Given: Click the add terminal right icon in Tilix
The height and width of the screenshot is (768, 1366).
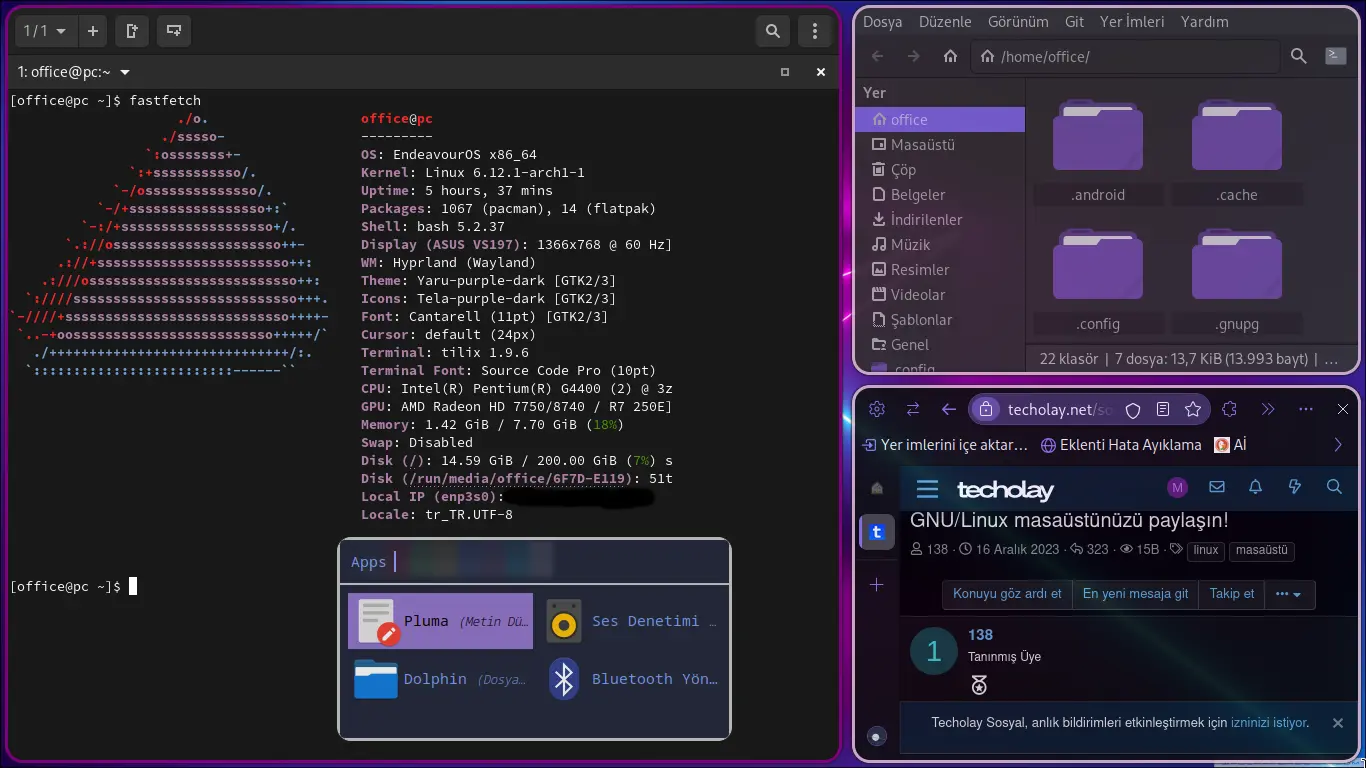Looking at the screenshot, I should tap(131, 31).
